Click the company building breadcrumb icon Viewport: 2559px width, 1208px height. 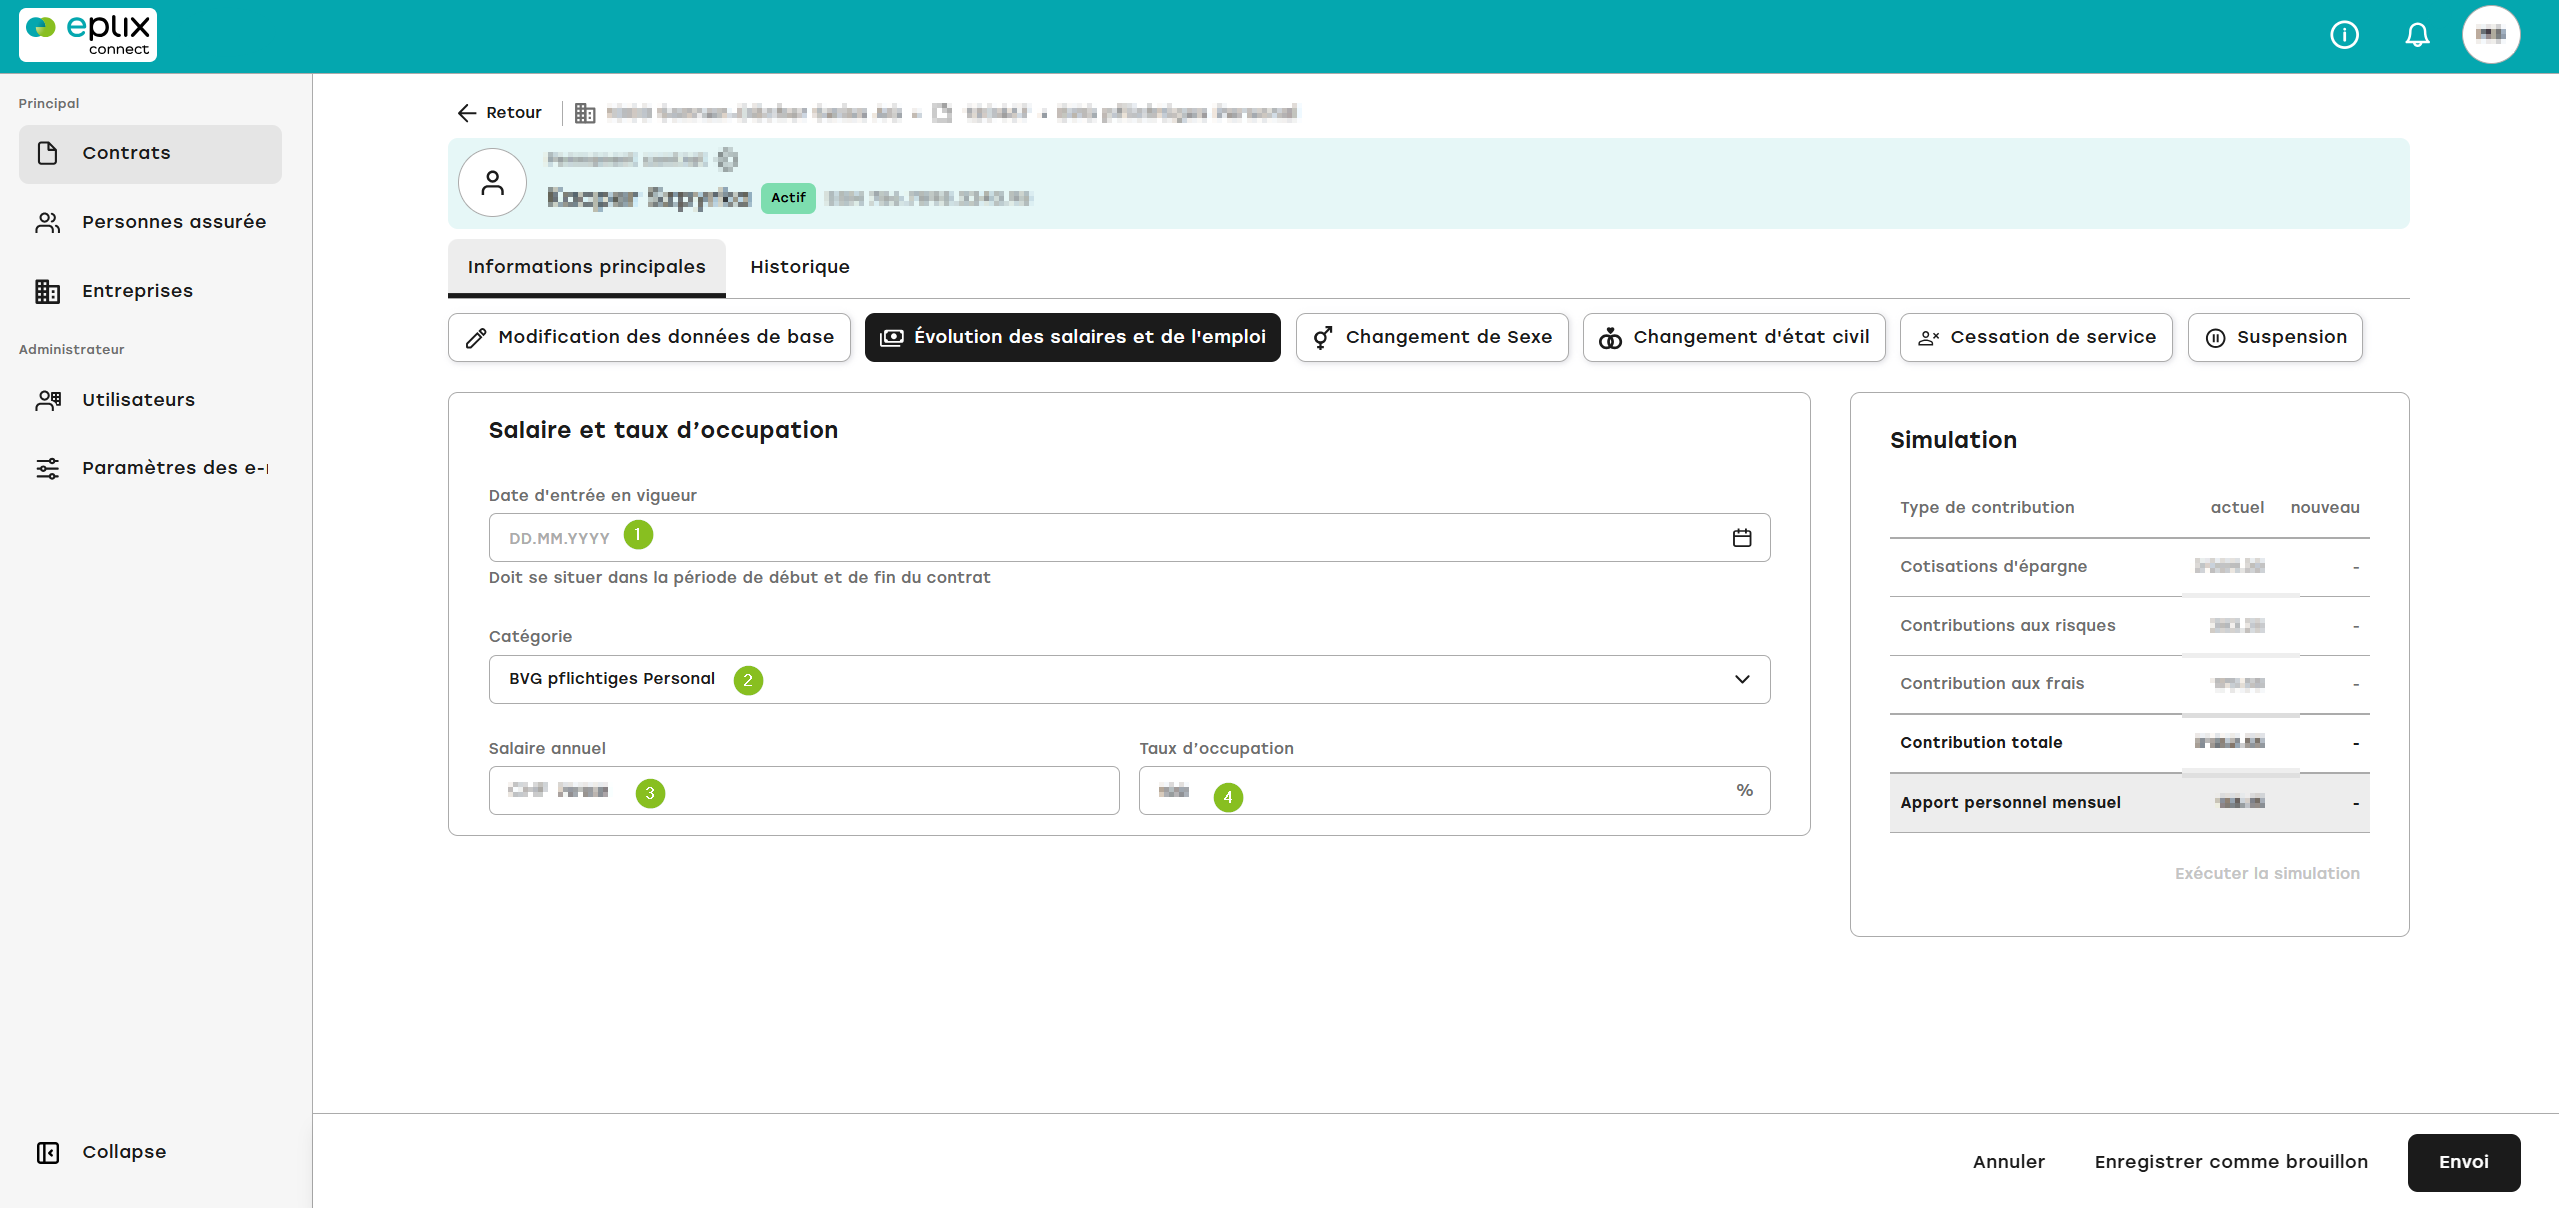coord(585,113)
